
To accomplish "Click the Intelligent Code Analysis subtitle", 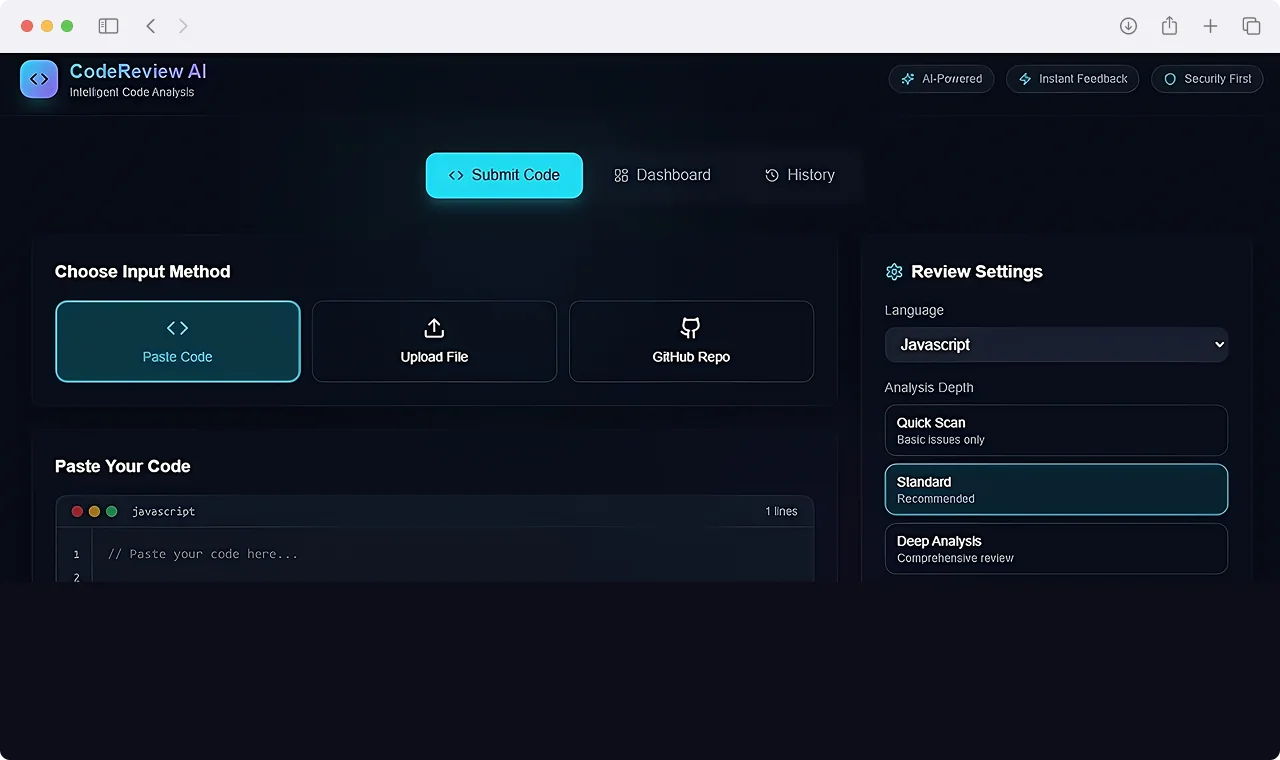I will [132, 92].
